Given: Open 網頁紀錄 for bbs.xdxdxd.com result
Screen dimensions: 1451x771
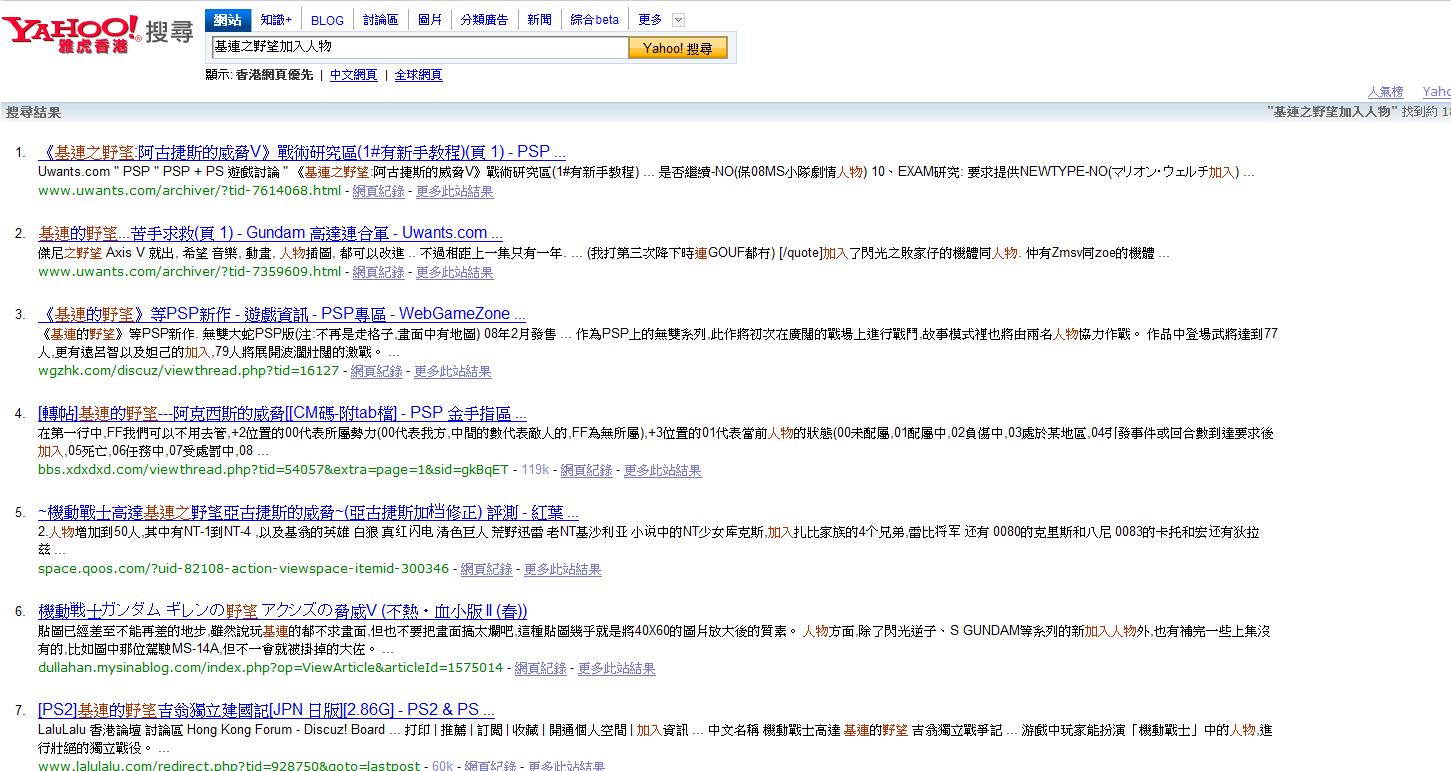Looking at the screenshot, I should (587, 470).
